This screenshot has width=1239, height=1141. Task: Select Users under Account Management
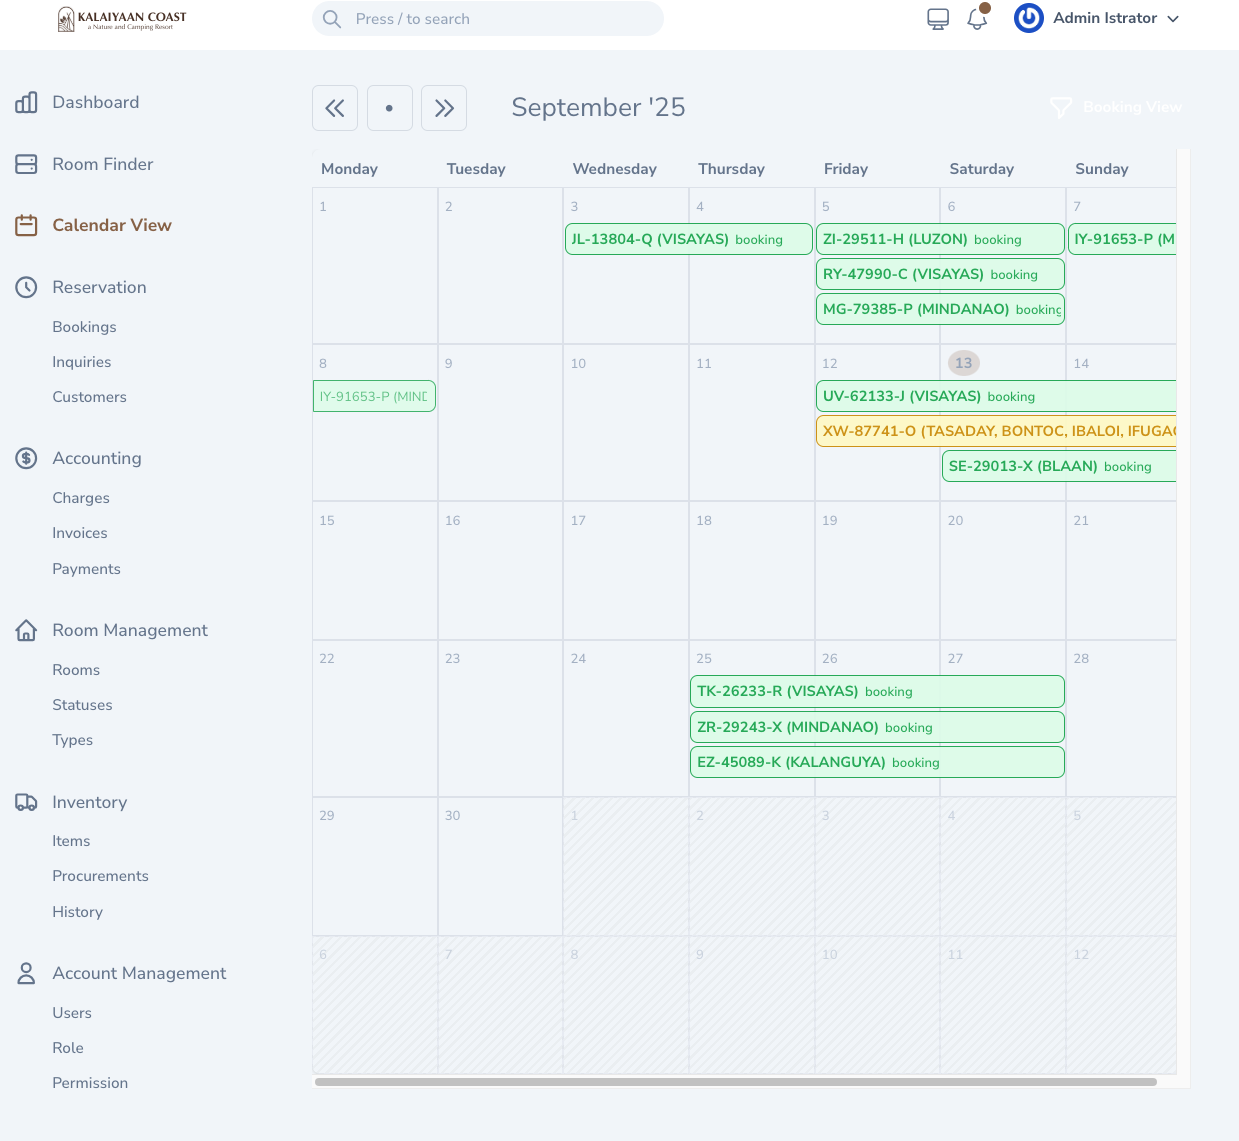[x=72, y=1013]
